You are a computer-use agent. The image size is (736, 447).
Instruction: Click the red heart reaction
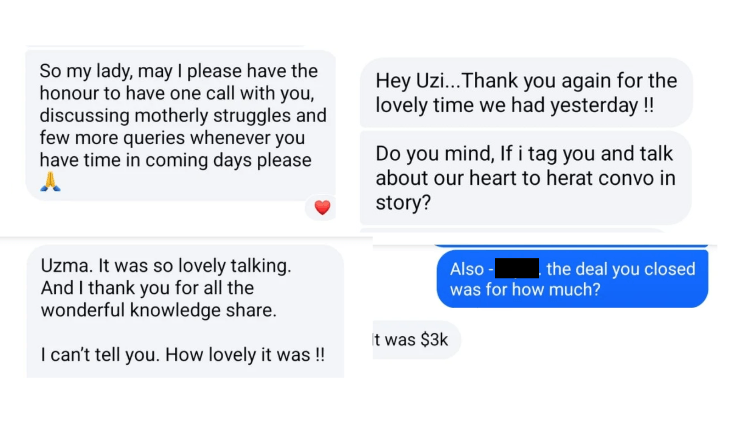(x=321, y=207)
